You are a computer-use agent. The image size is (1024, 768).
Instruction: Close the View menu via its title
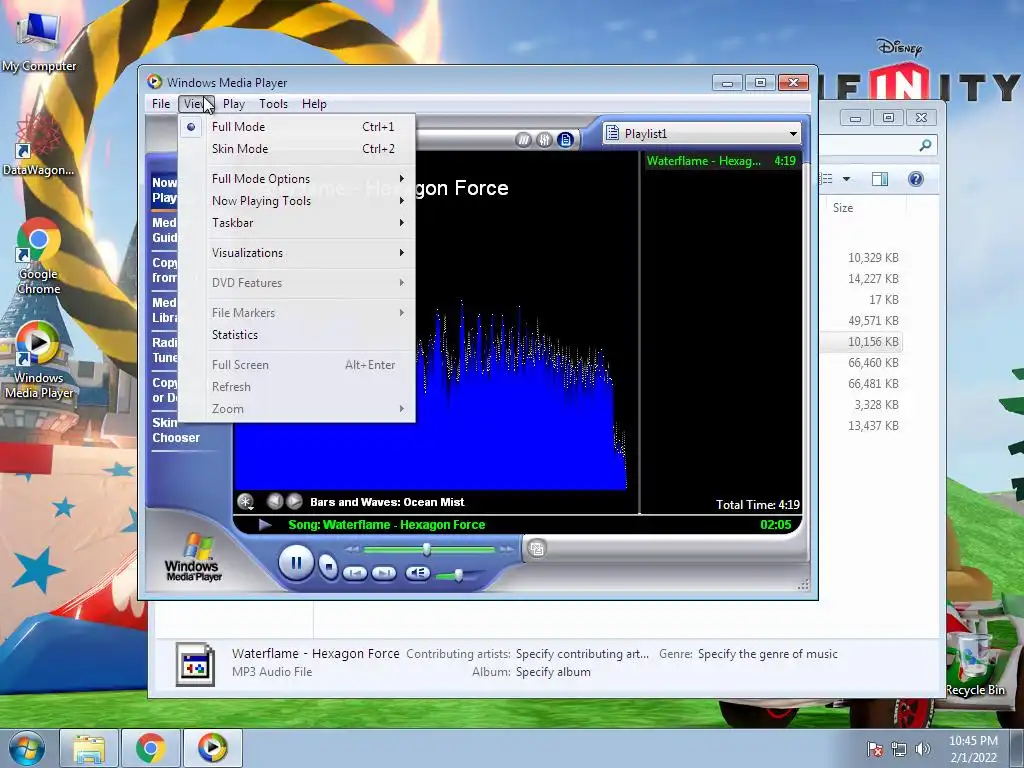tap(196, 104)
